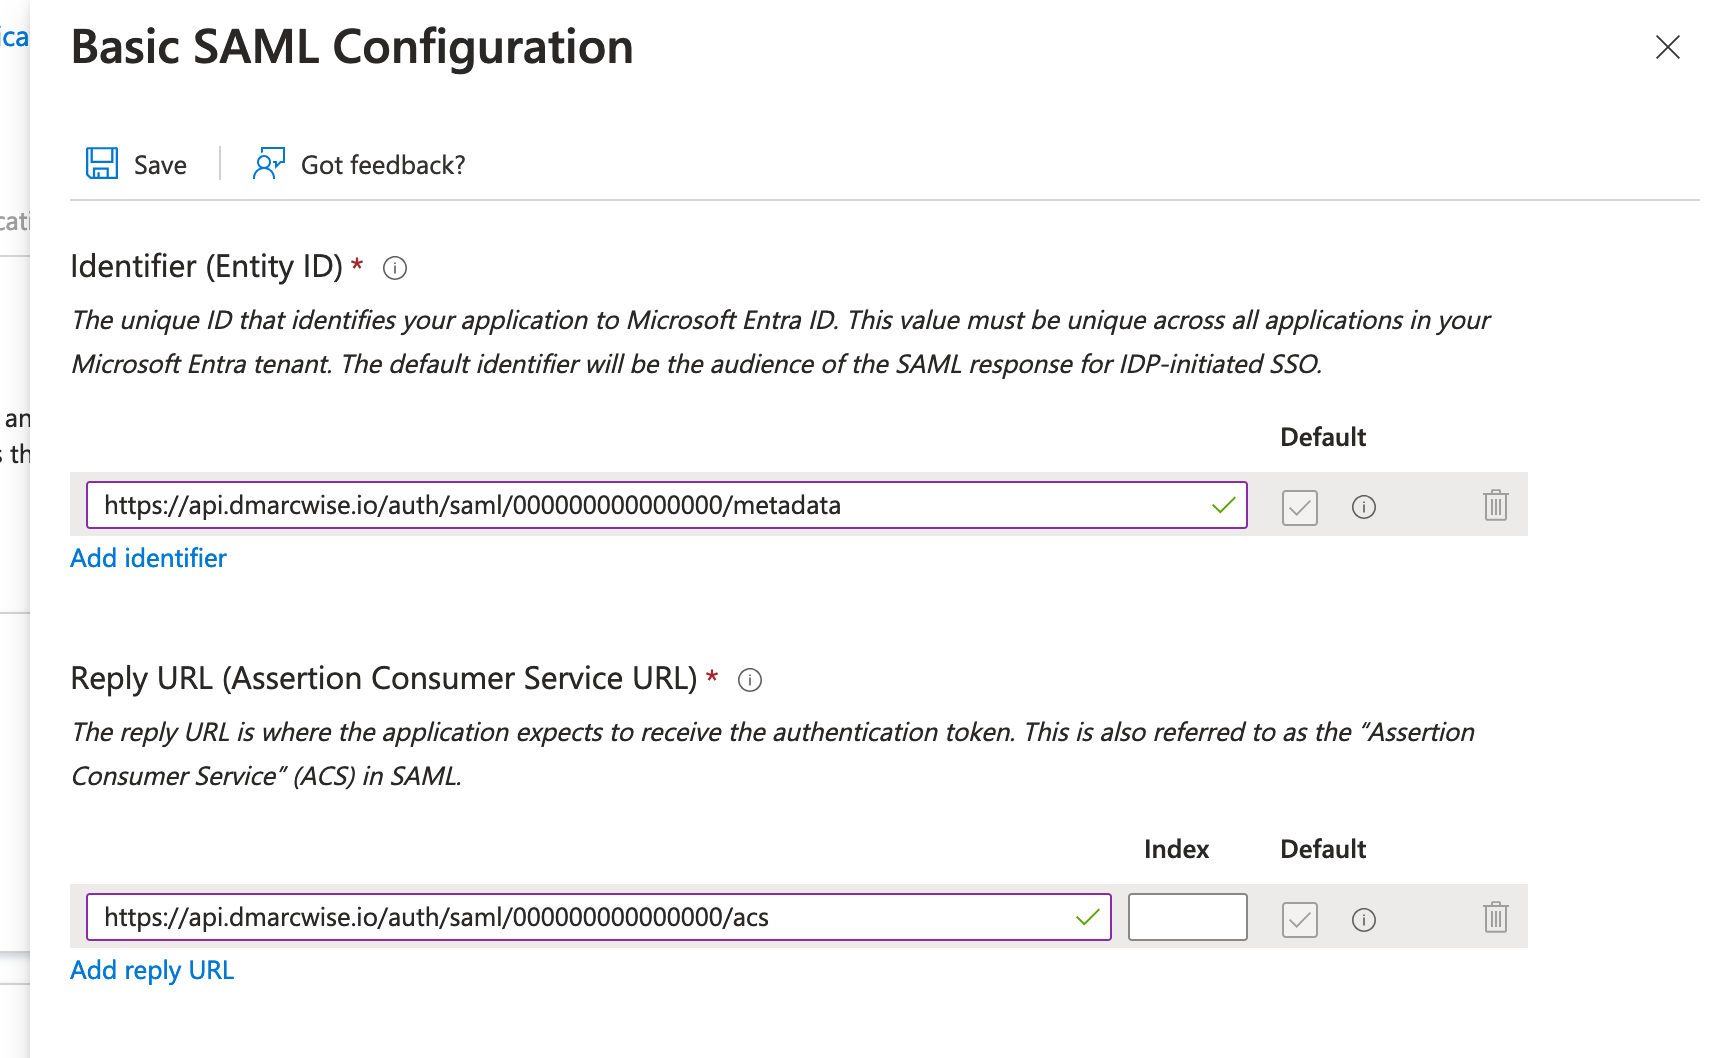Click the trash icon on the identifier row
The width and height of the screenshot is (1730, 1058).
pyautogui.click(x=1495, y=506)
